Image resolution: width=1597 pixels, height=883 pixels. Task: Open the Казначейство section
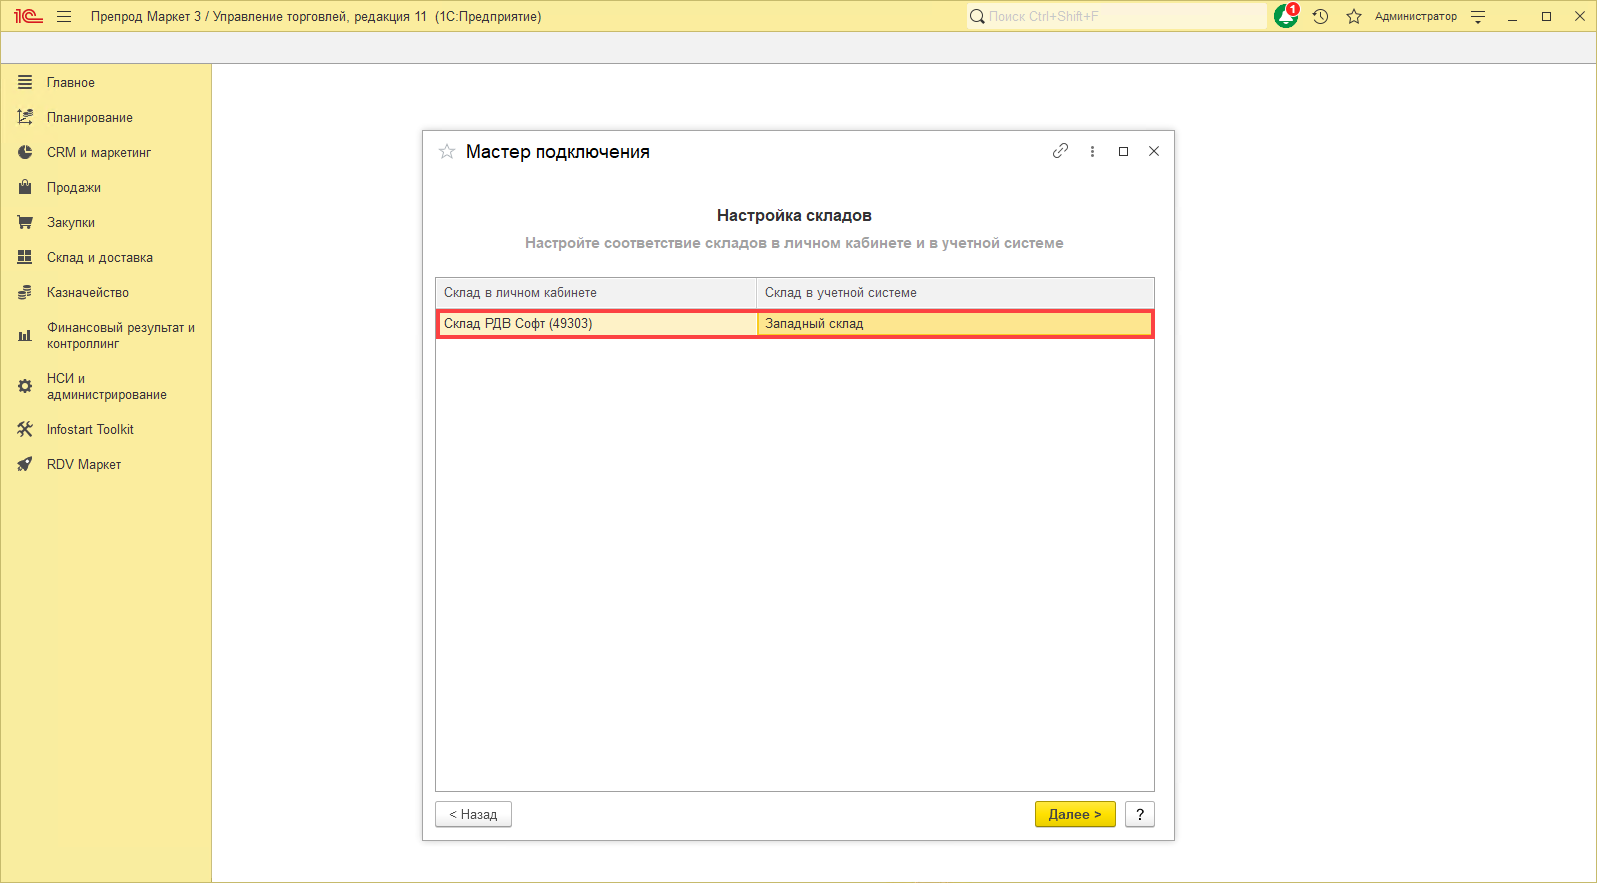point(88,292)
